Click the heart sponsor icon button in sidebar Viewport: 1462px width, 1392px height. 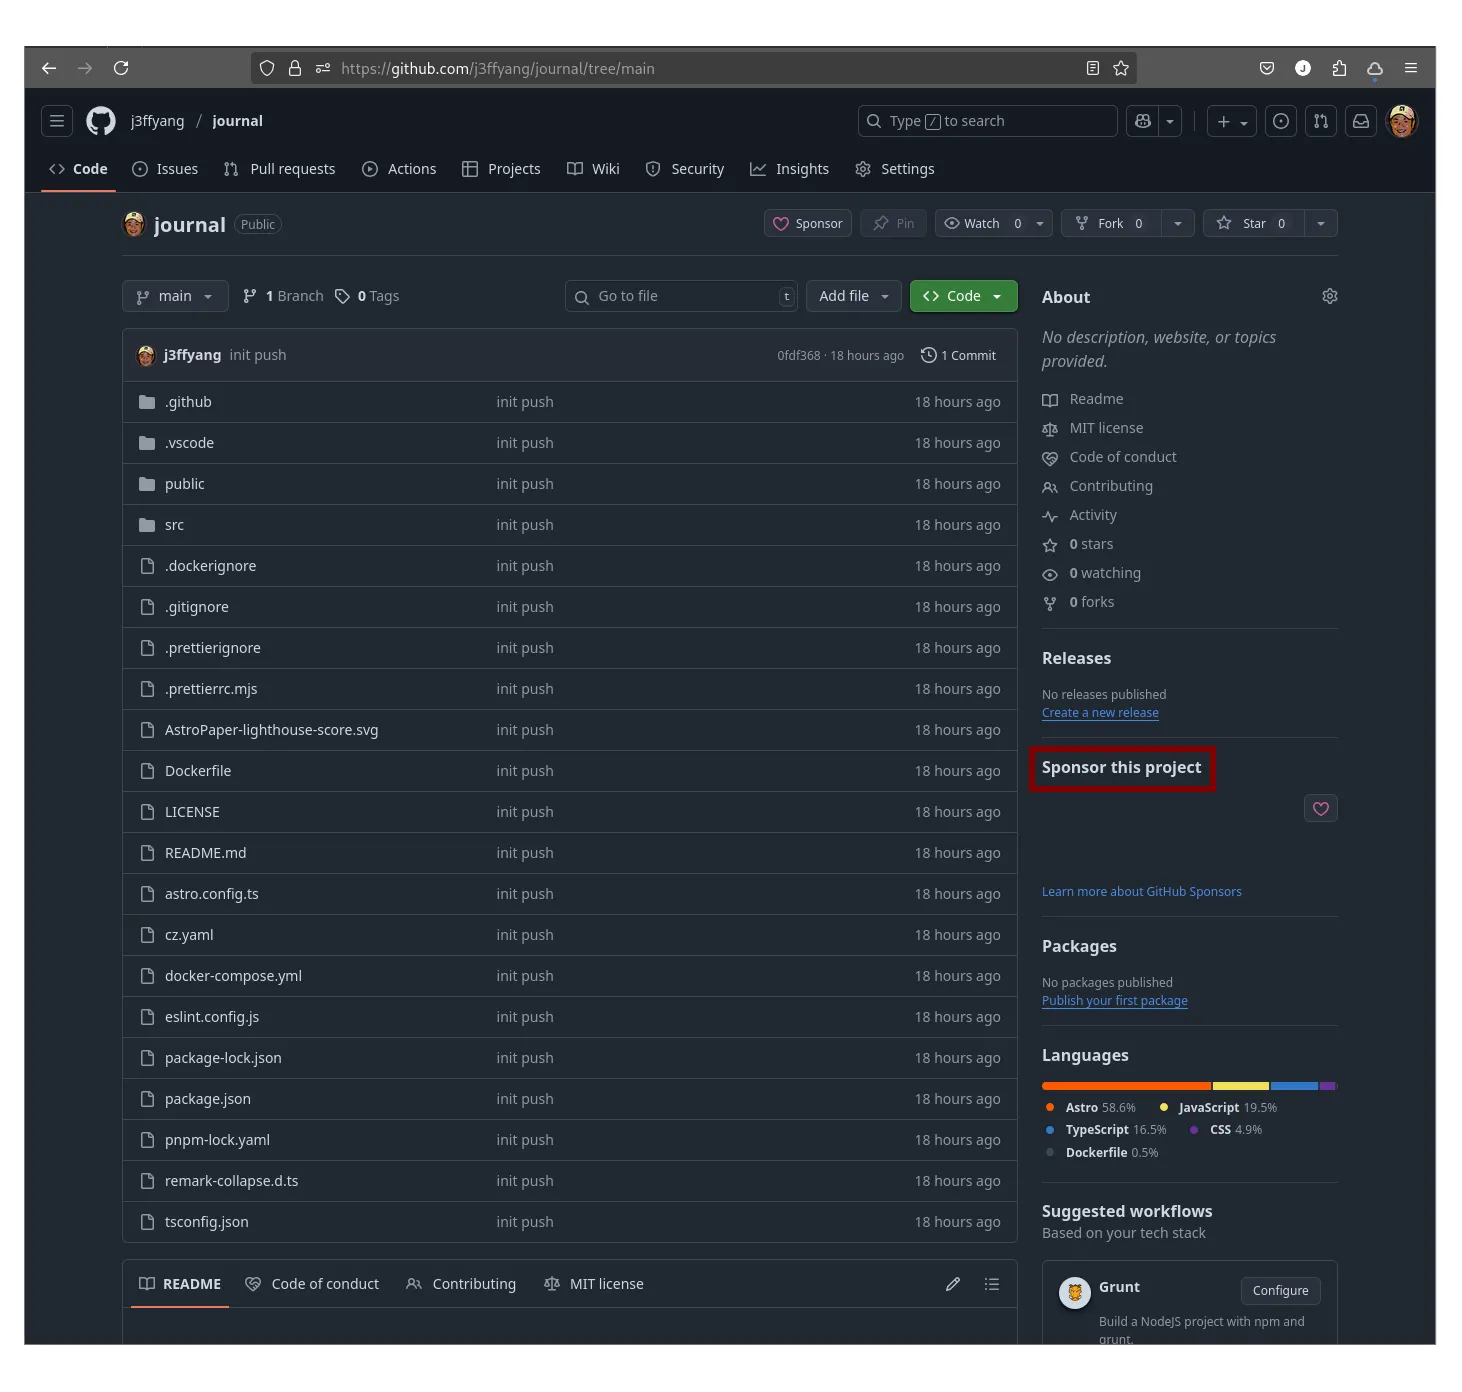pyautogui.click(x=1321, y=808)
